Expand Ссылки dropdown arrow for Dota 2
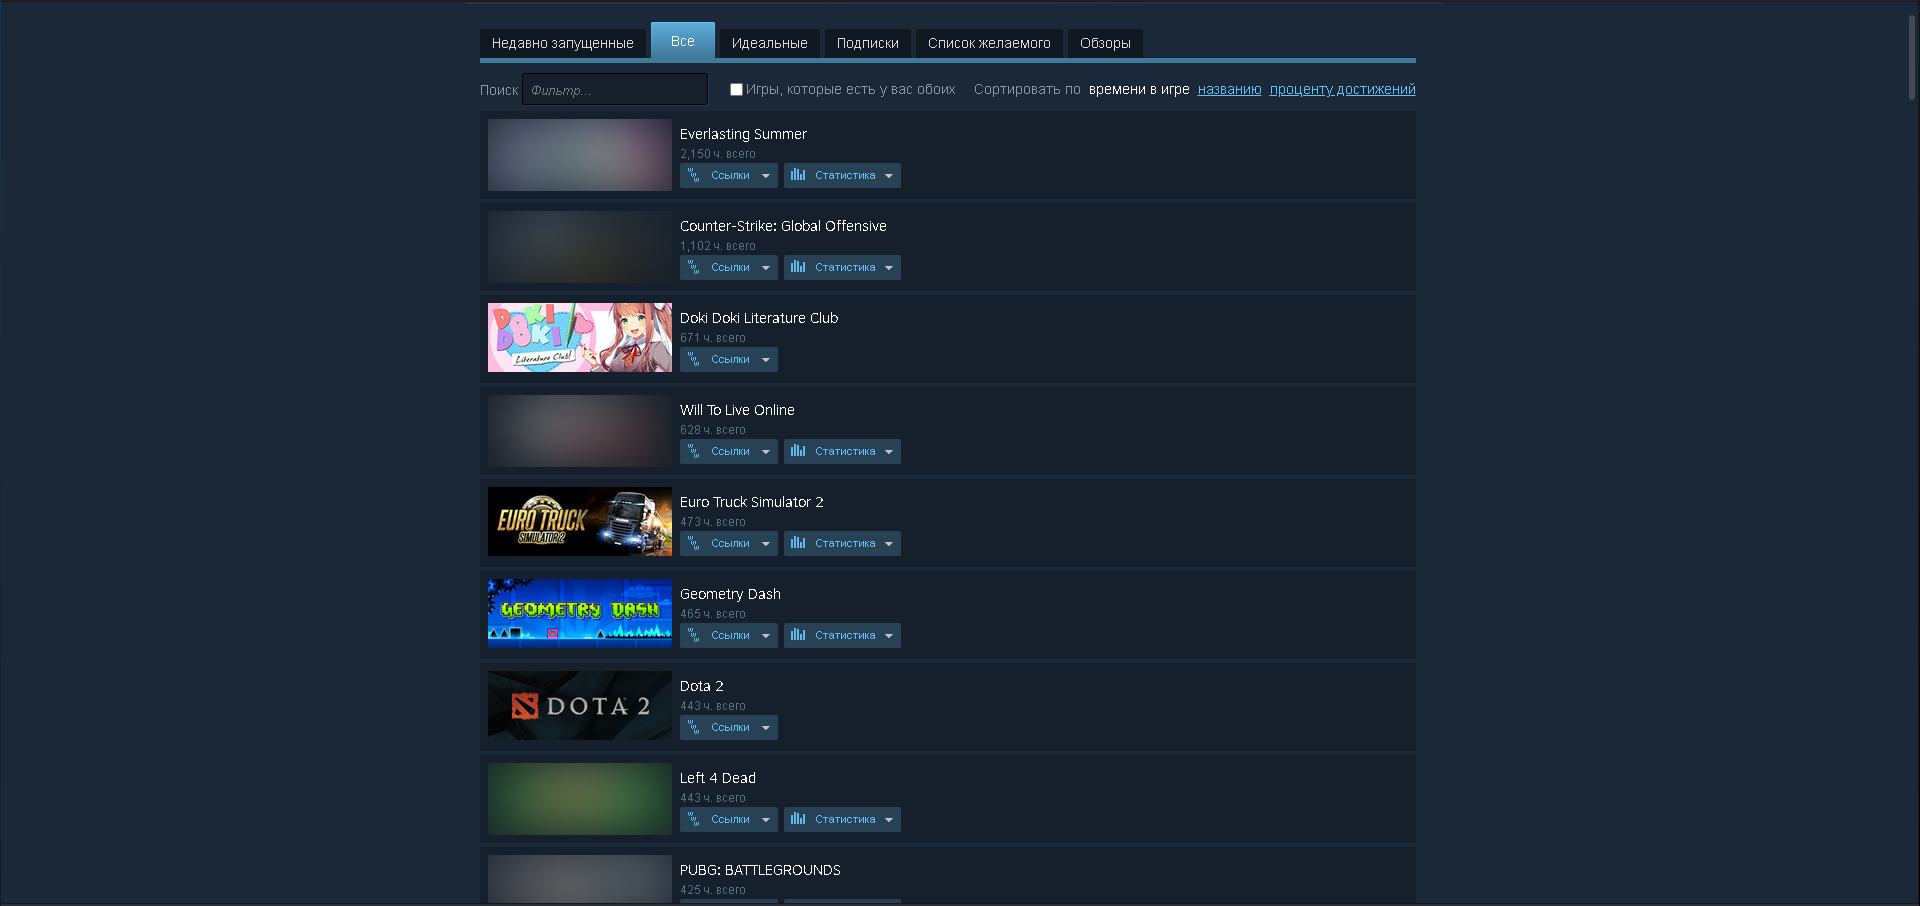Screen dimensions: 1920x906 point(766,728)
